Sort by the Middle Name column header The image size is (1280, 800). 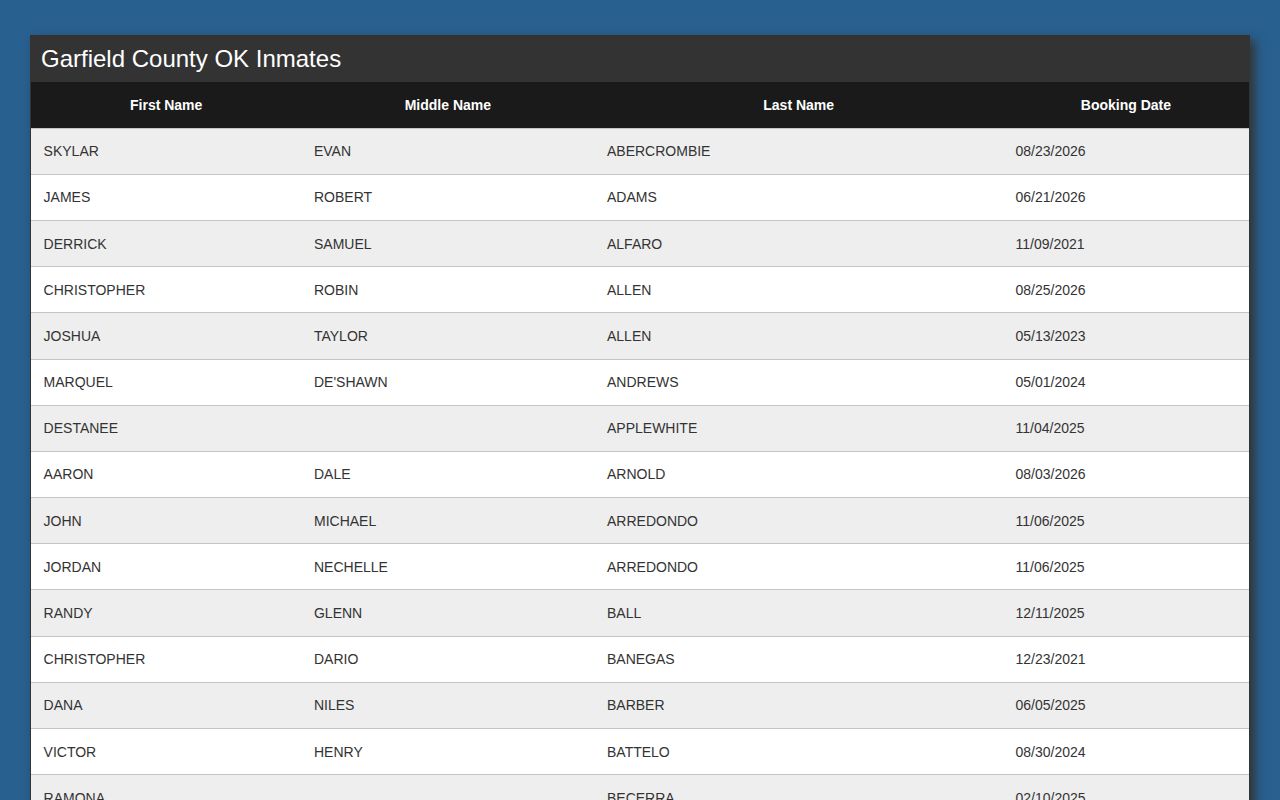[447, 105]
